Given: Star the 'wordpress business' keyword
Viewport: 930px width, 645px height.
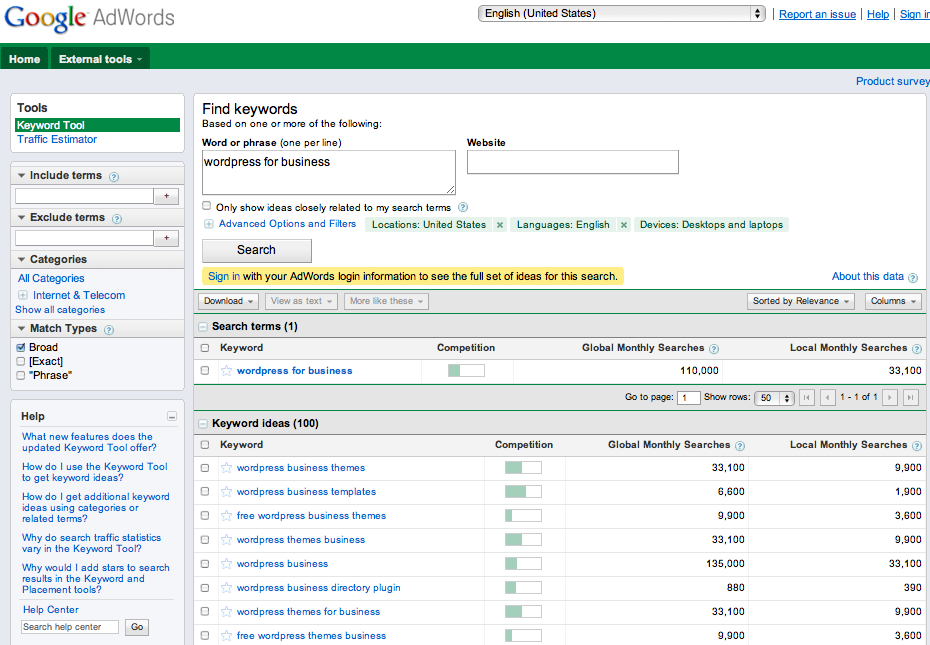Looking at the screenshot, I should tap(226, 564).
